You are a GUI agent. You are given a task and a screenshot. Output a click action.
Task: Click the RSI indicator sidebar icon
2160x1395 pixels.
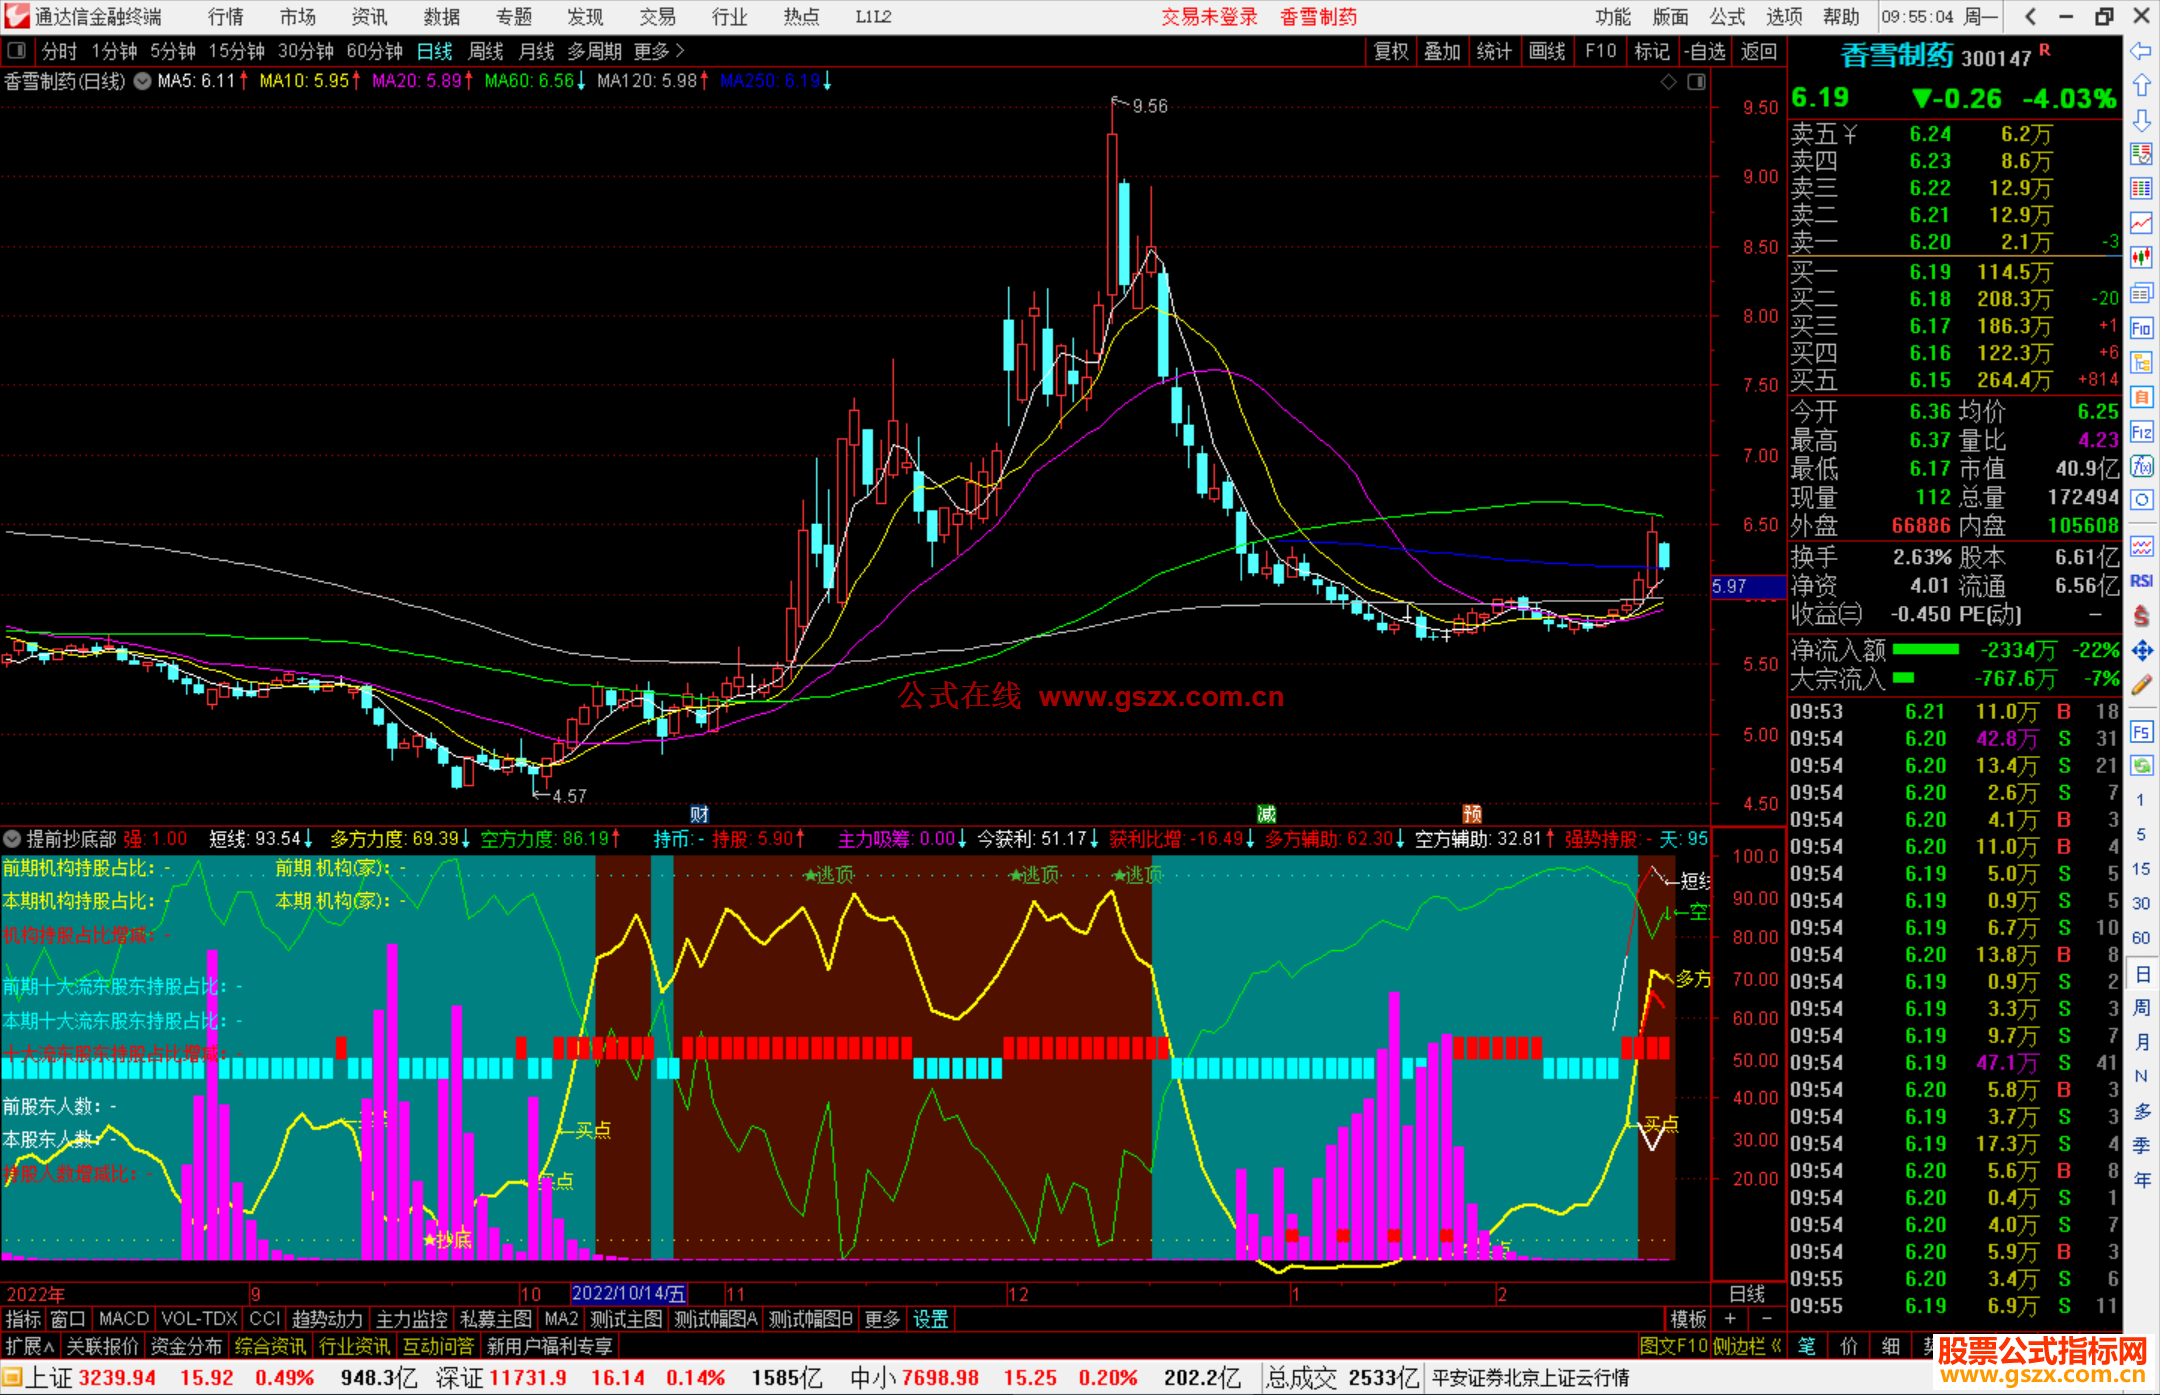[2141, 581]
